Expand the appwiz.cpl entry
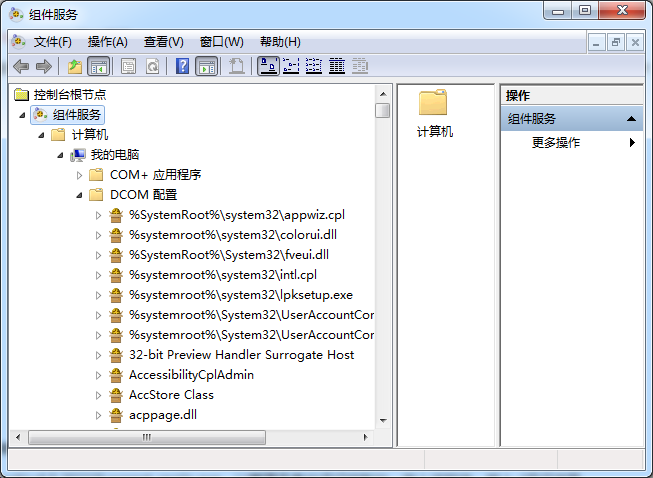 click(x=98, y=215)
